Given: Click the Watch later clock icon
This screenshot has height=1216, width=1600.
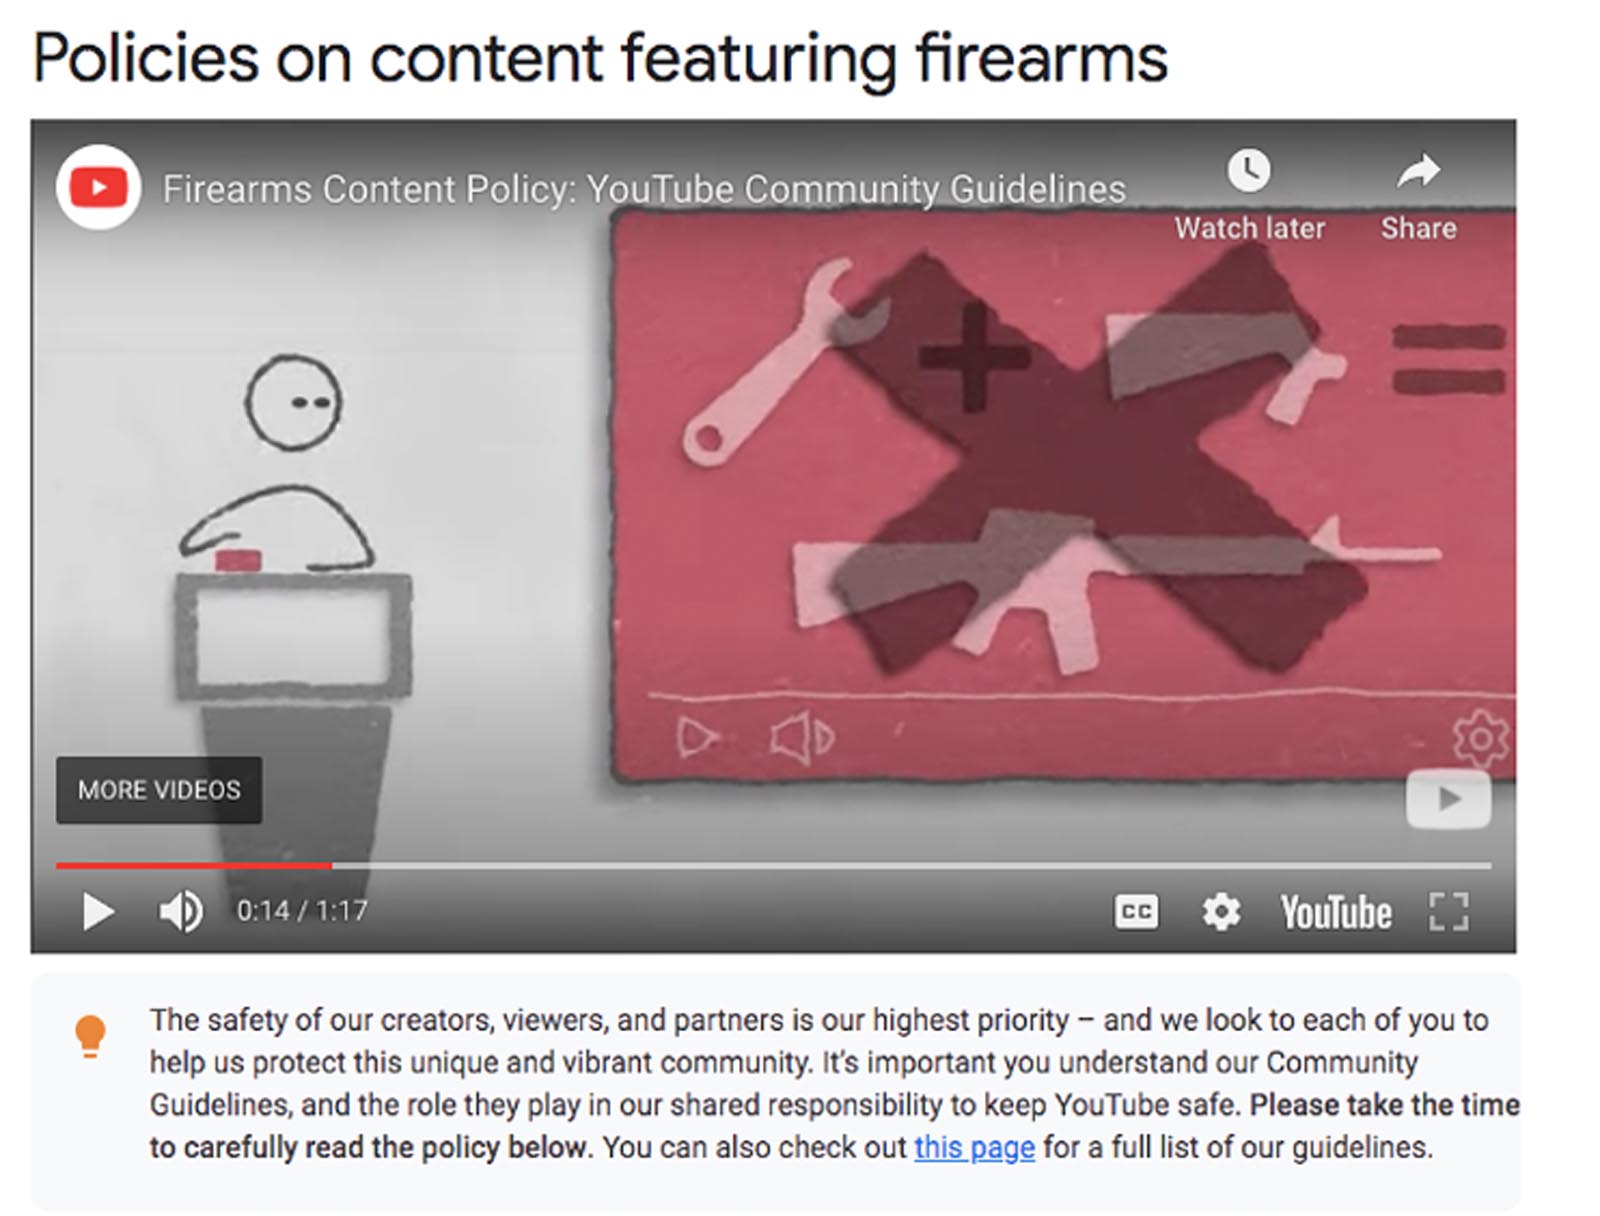Looking at the screenshot, I should [1249, 171].
